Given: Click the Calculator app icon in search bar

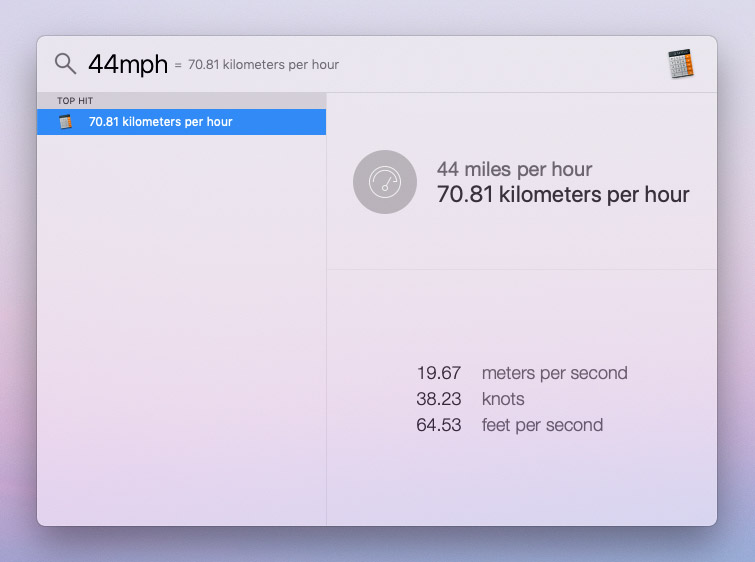Looking at the screenshot, I should 681,64.
